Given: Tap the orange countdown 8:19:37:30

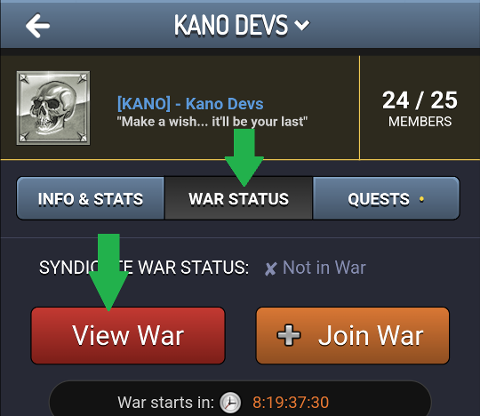Looking at the screenshot, I should pos(291,402).
